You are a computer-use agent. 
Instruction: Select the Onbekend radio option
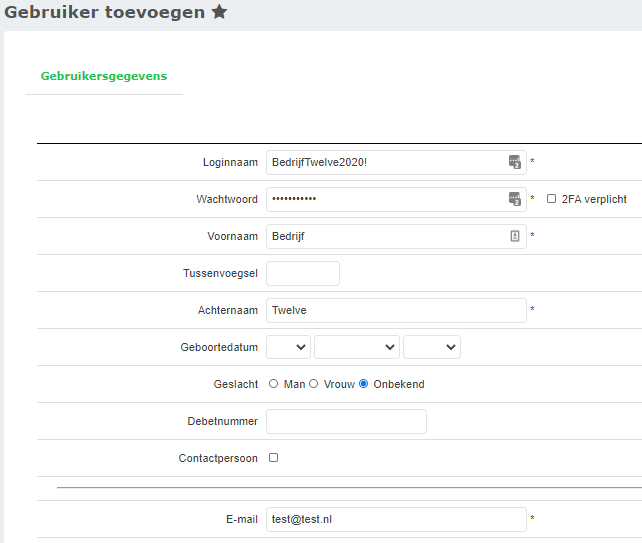click(x=364, y=384)
